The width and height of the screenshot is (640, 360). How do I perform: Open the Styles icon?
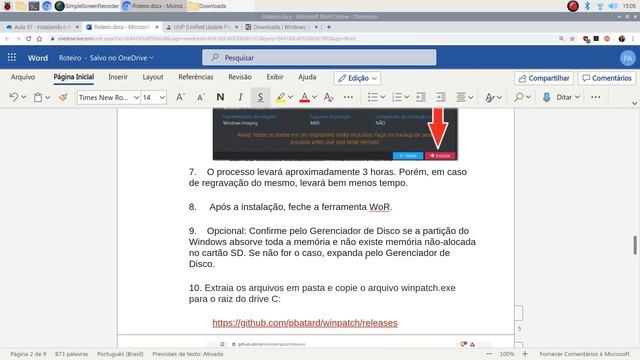coord(489,97)
